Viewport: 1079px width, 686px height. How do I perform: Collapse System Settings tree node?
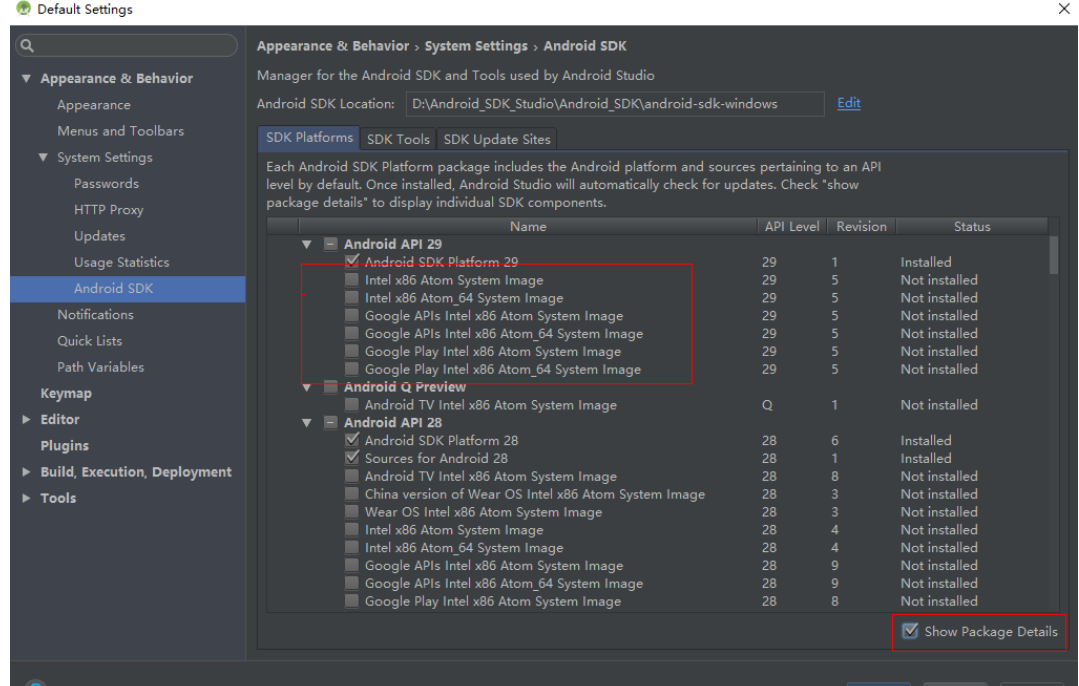tap(43, 158)
